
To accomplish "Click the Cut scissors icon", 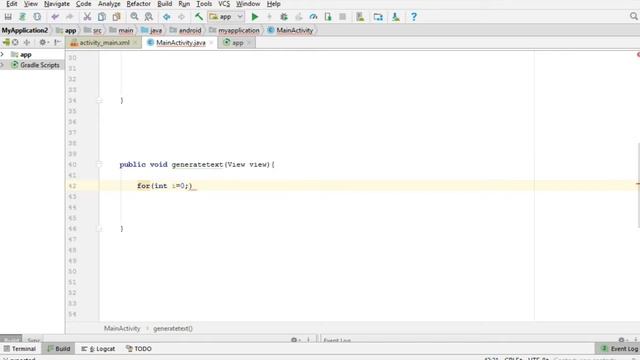I will tap(87, 17).
